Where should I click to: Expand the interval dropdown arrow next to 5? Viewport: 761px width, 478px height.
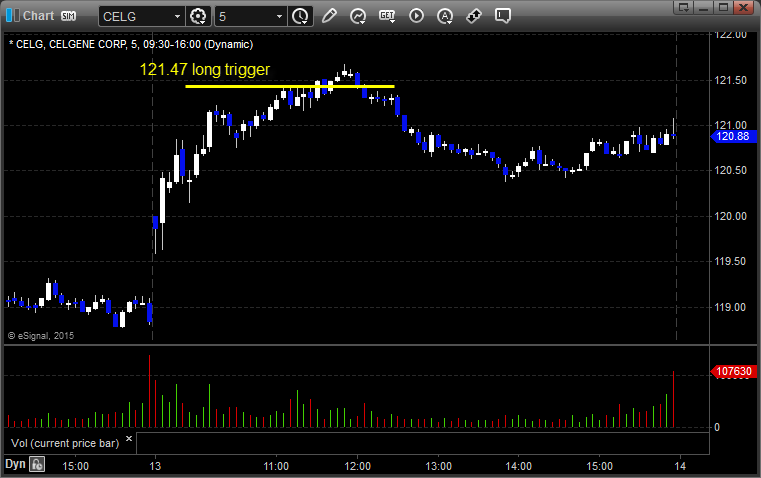[280, 16]
